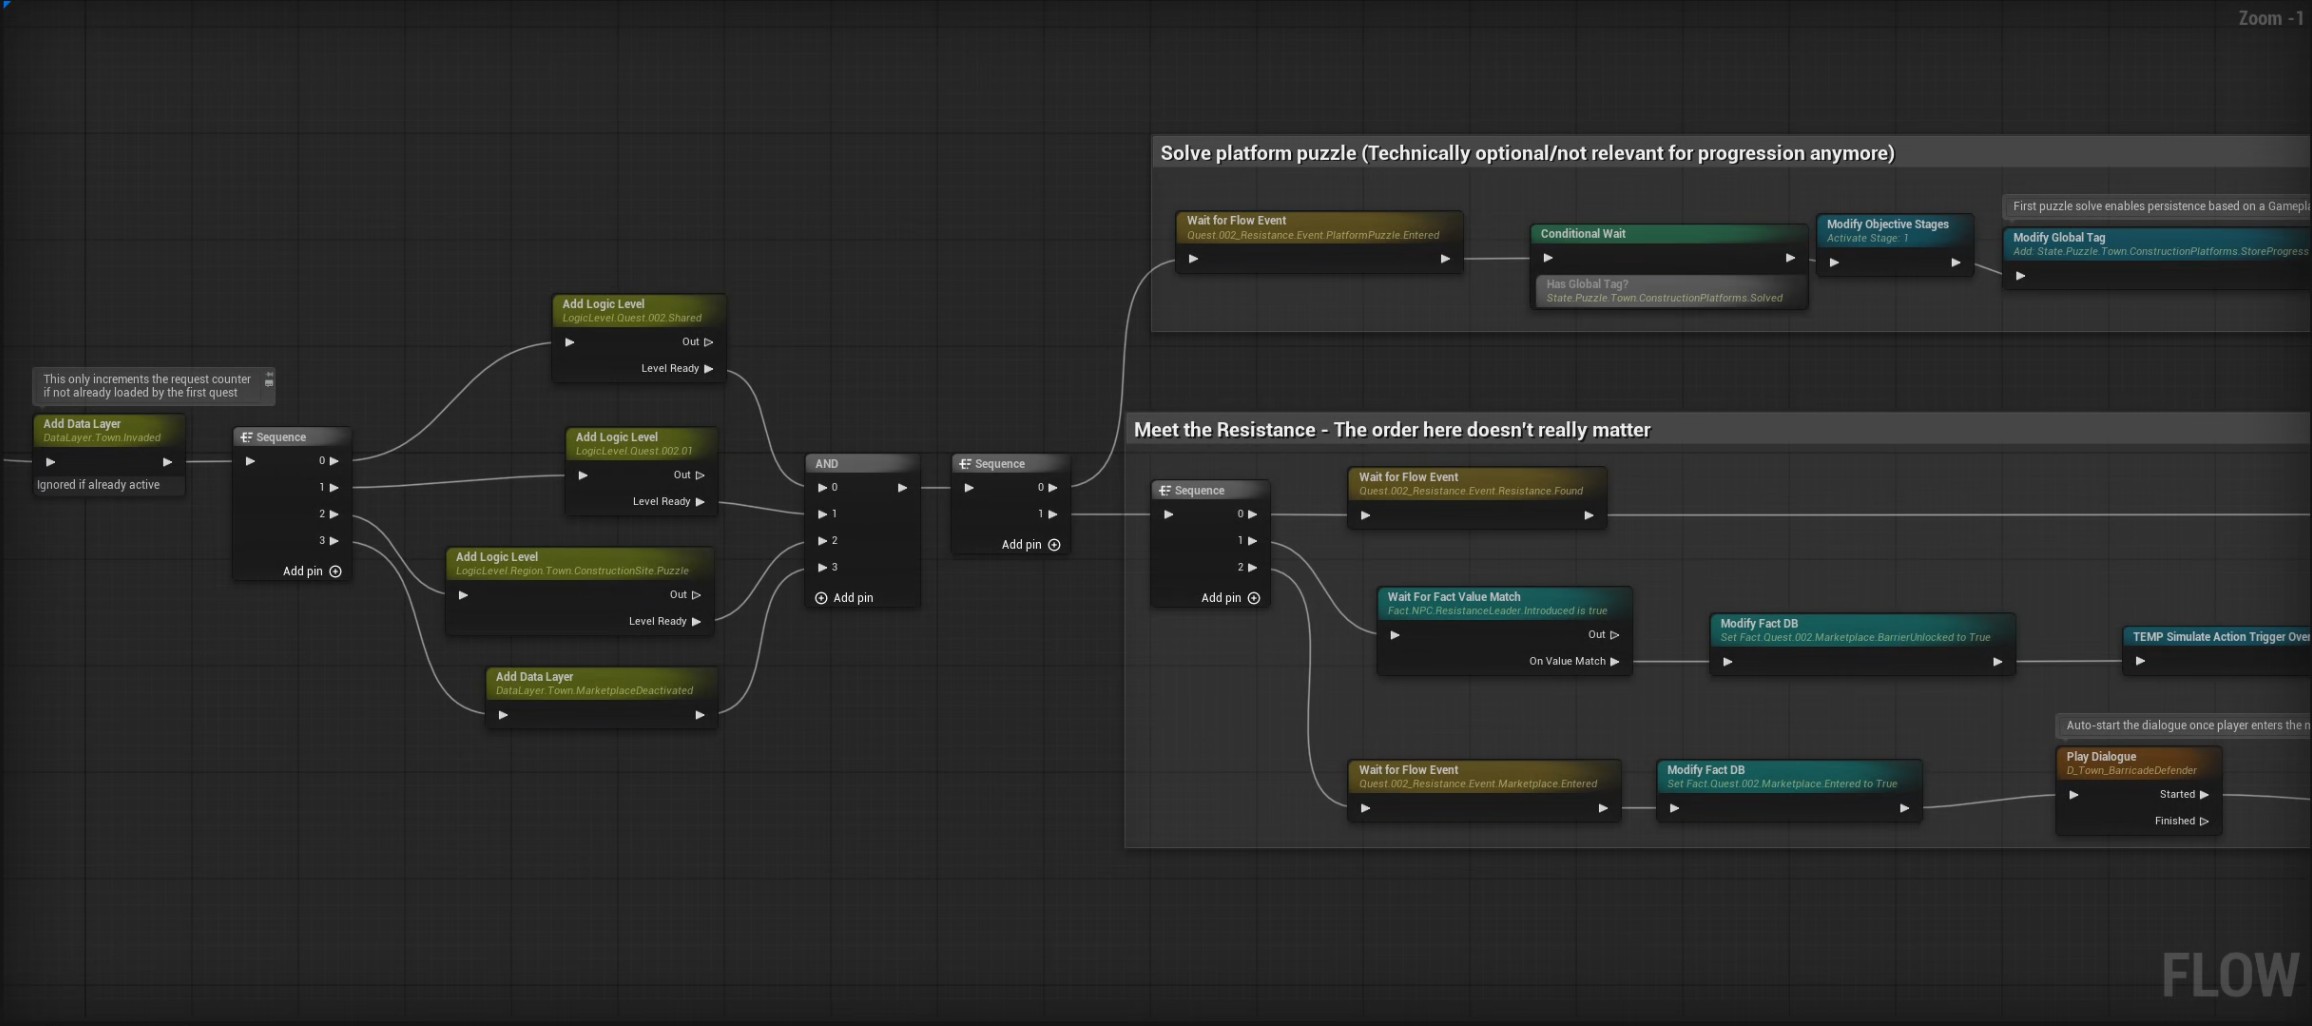Click Has Global Tag condition addon
Viewport: 2312px width, 1026px height.
[x=1670, y=291]
